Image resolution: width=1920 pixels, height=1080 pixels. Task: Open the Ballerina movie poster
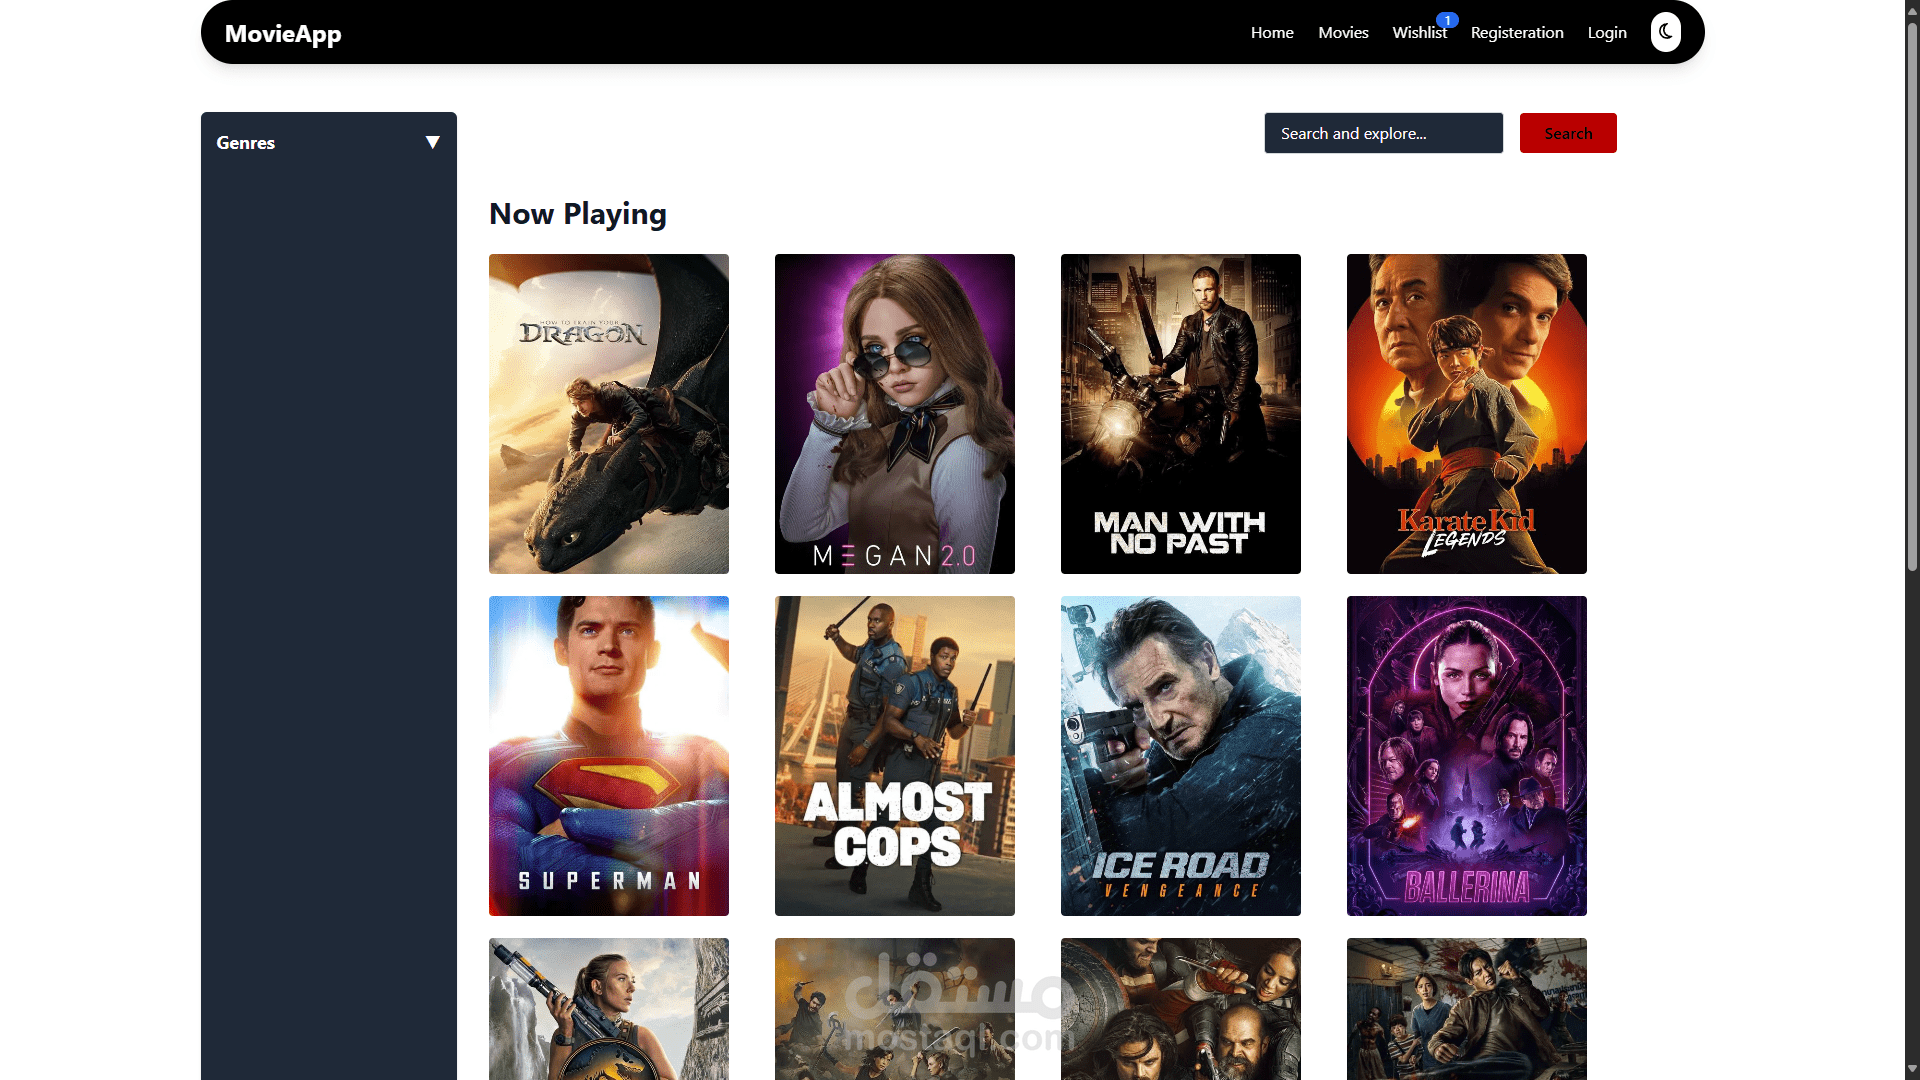click(1467, 756)
